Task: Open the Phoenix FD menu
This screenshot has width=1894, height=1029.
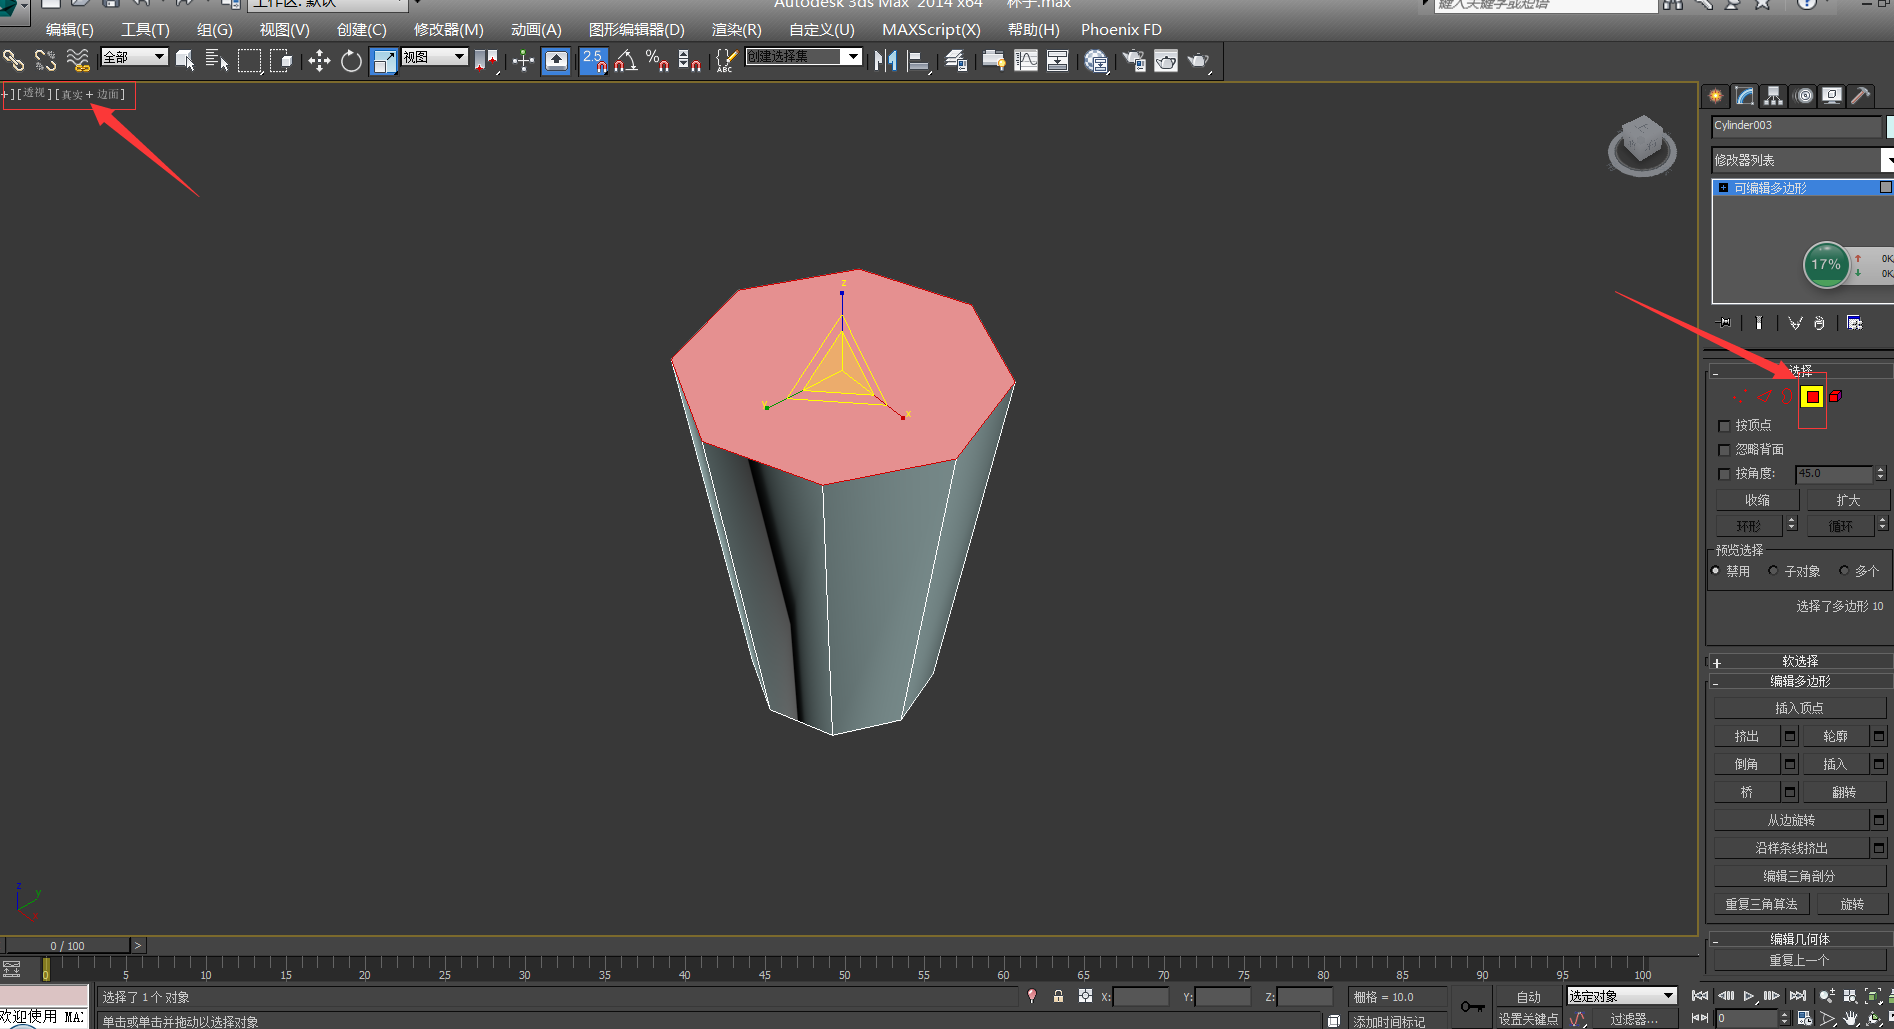Action: point(1121,30)
